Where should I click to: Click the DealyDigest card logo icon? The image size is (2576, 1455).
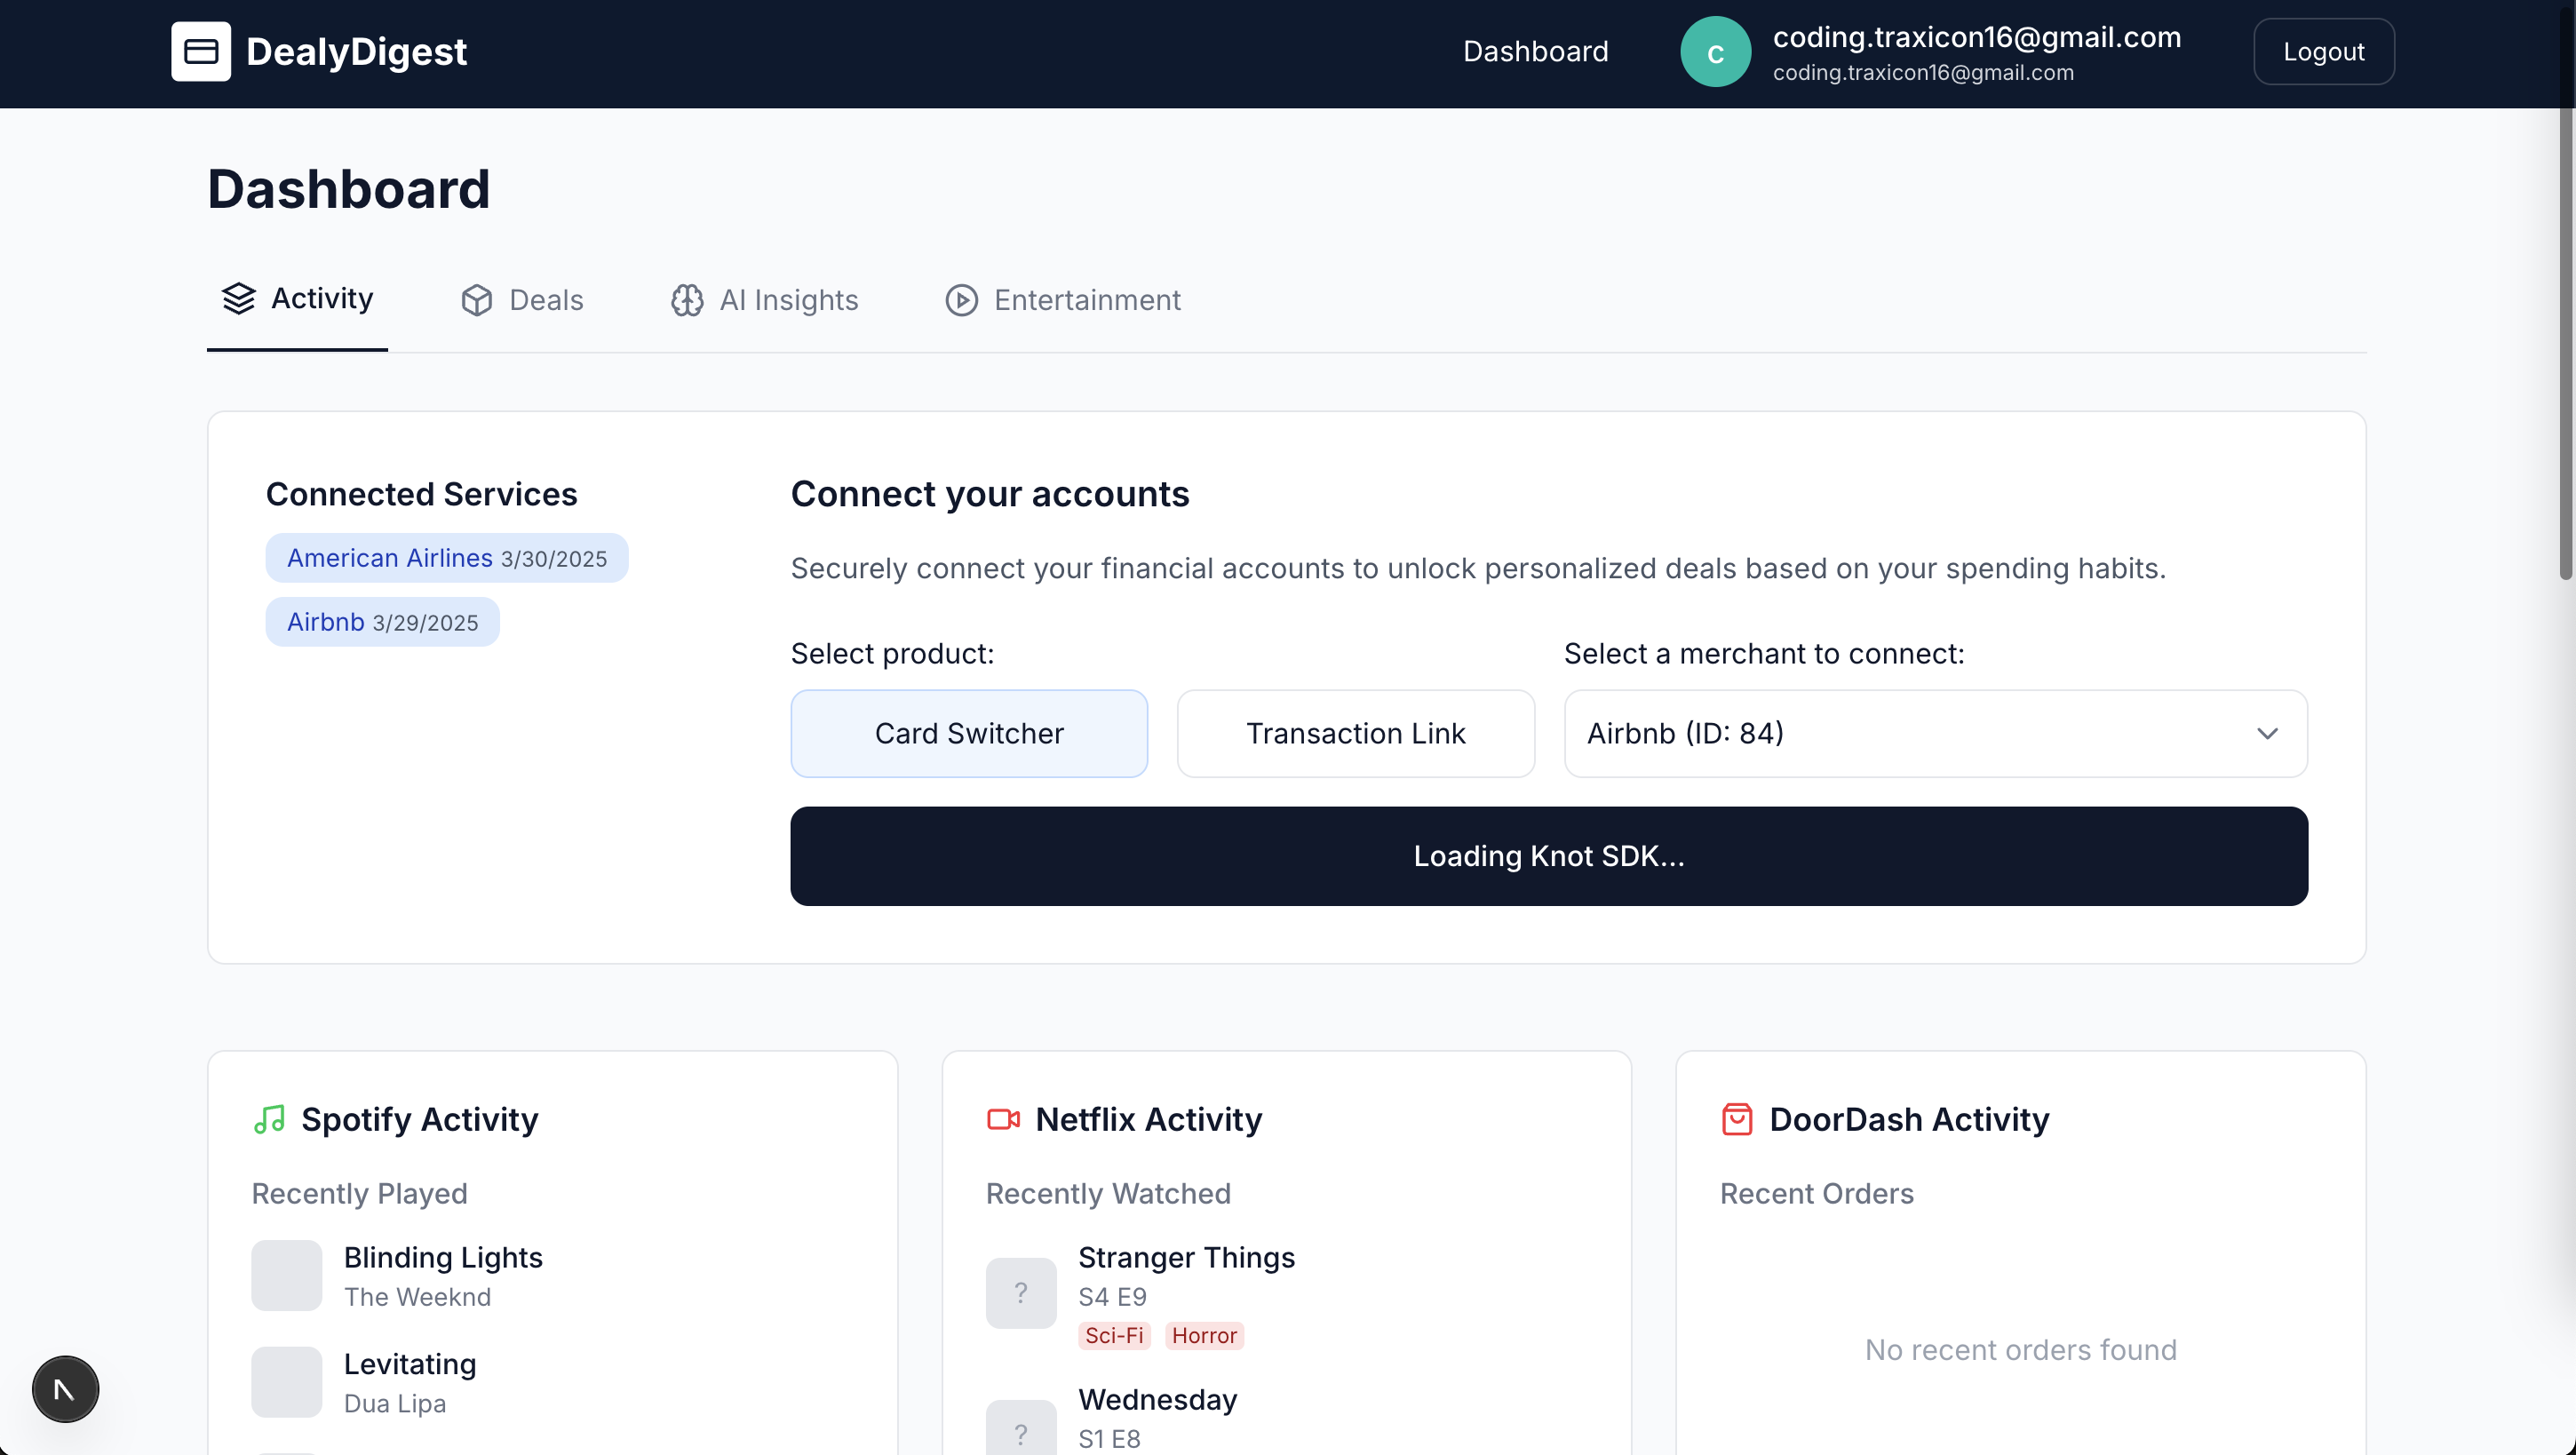[200, 51]
